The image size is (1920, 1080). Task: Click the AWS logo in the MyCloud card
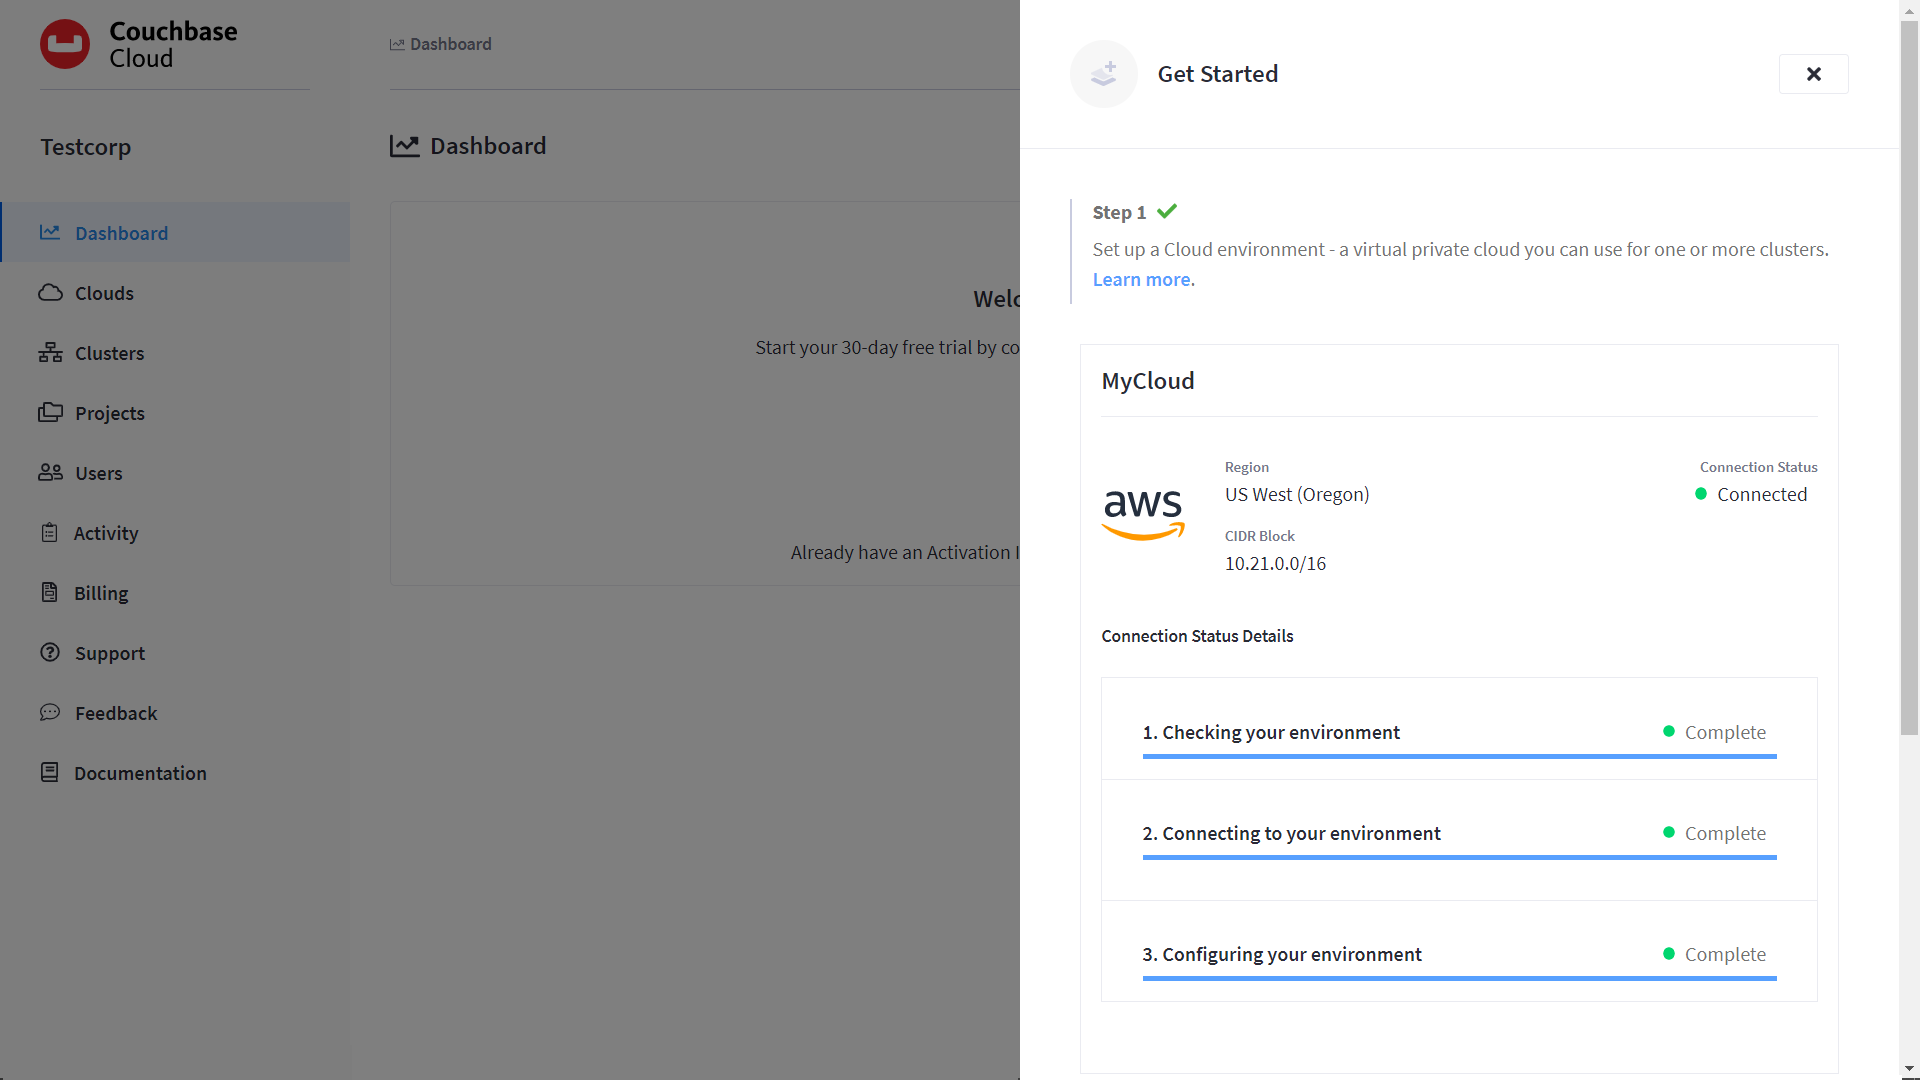1142,514
